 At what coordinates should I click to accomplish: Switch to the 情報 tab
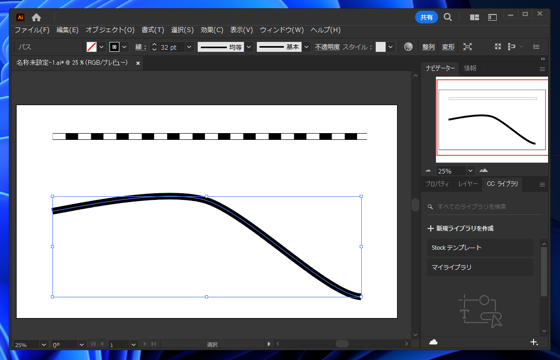[x=470, y=68]
